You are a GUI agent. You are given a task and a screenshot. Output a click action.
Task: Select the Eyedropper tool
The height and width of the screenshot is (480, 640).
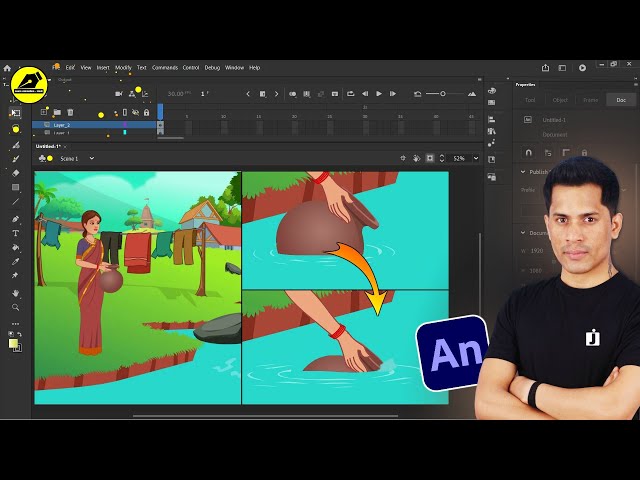point(16,262)
